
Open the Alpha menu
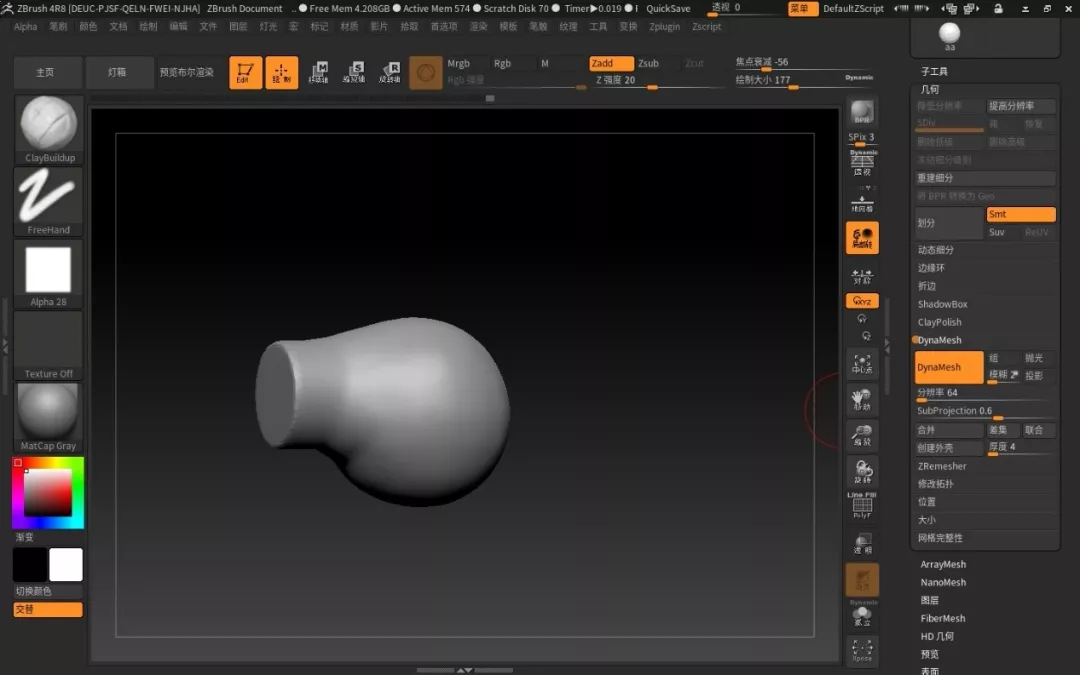tap(26, 27)
